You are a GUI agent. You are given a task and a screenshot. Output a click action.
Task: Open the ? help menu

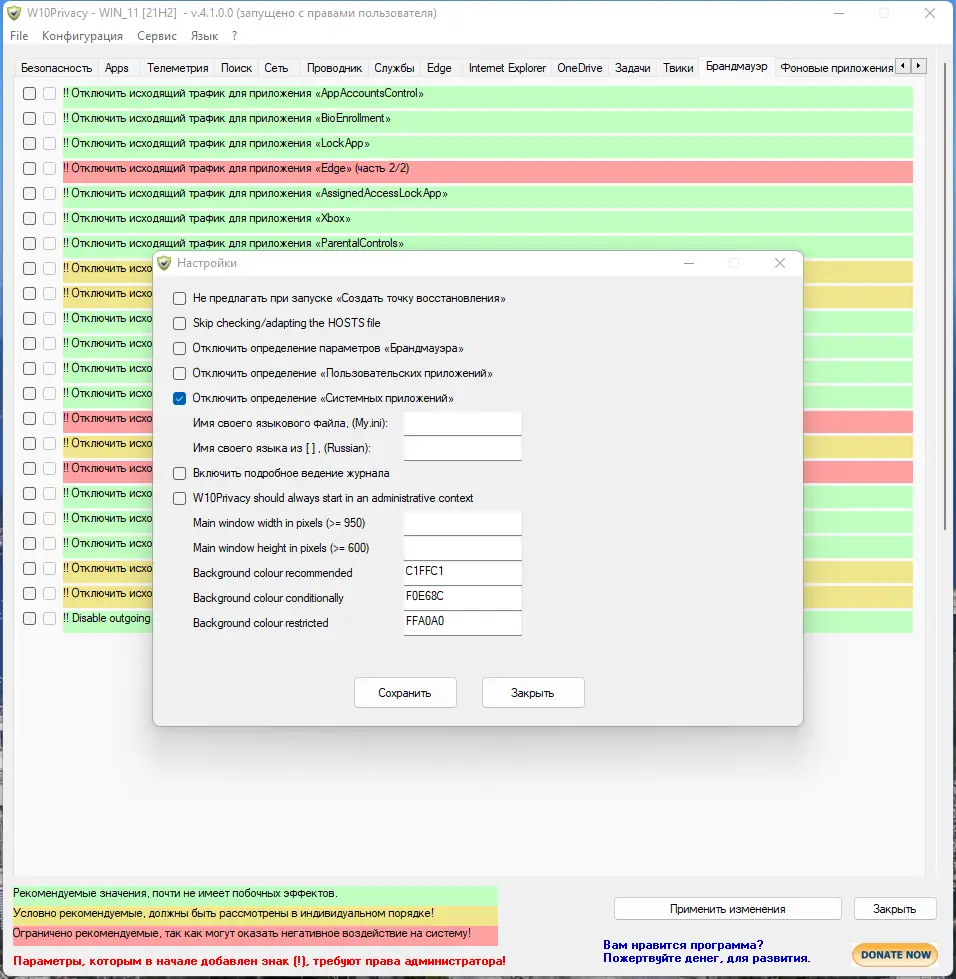click(234, 36)
